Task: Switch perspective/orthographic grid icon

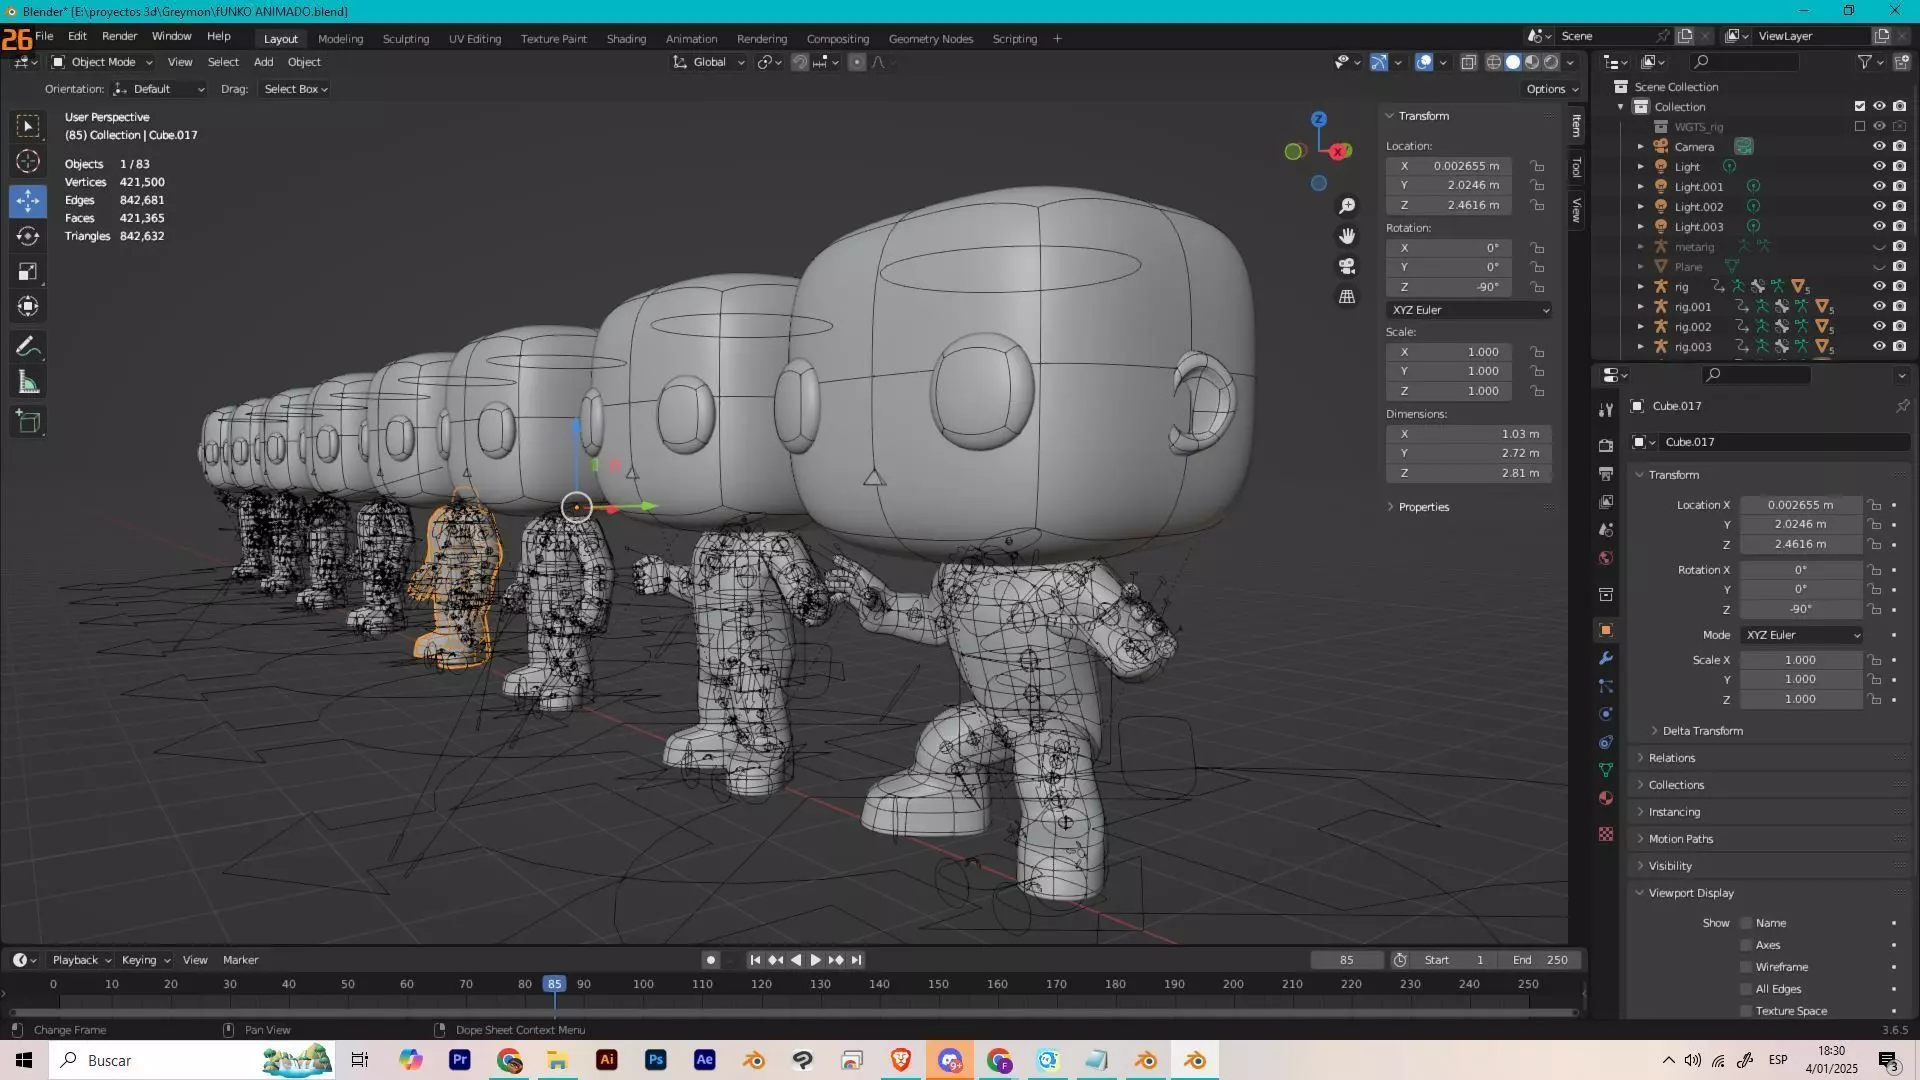Action: pos(1347,296)
